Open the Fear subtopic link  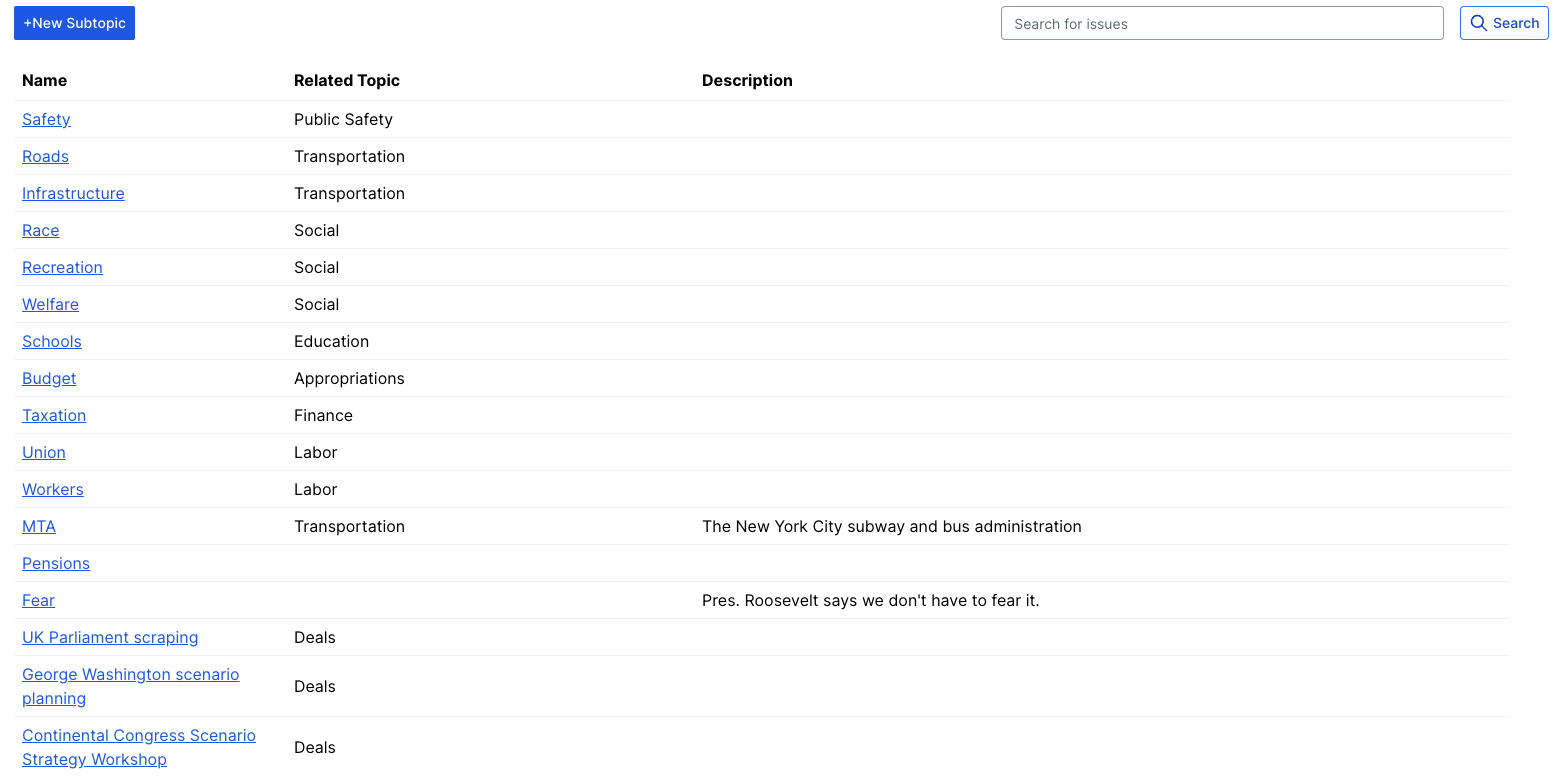38,600
